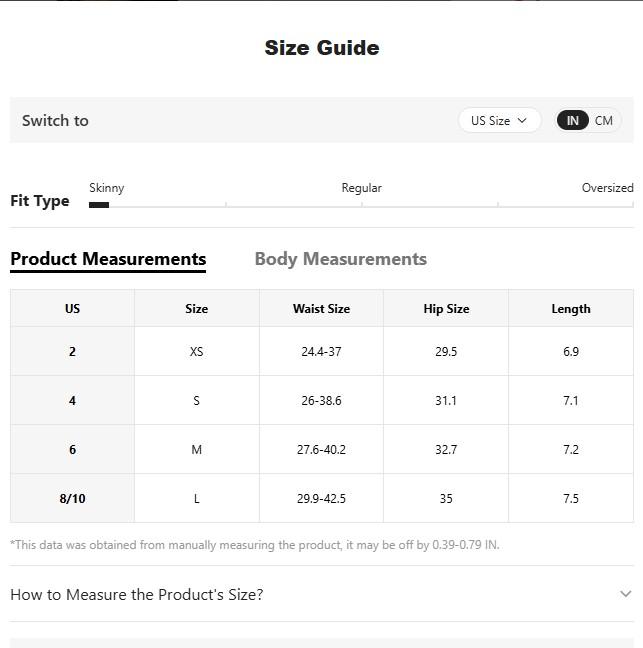The image size is (643, 648).
Task: Click the Oversized fit type label
Action: 607,188
